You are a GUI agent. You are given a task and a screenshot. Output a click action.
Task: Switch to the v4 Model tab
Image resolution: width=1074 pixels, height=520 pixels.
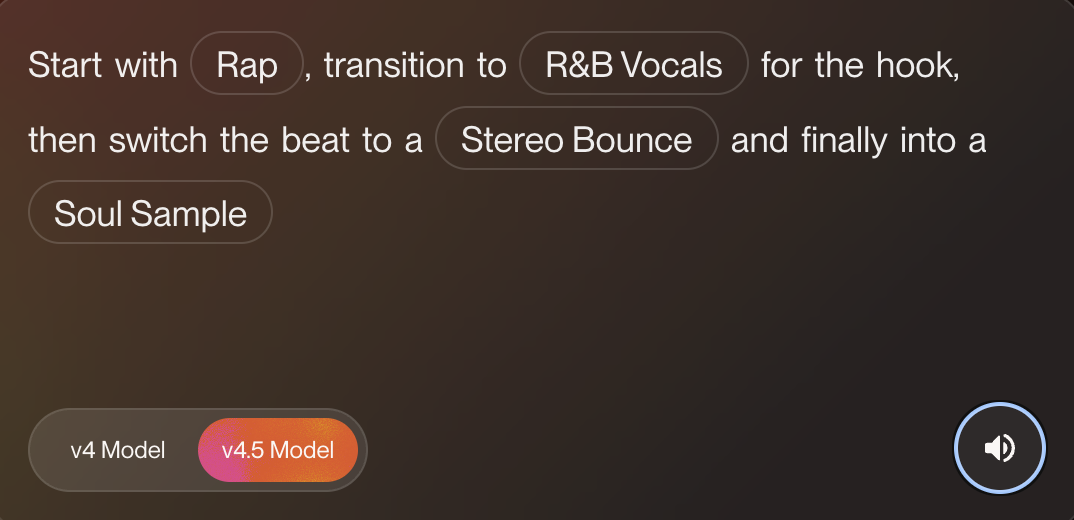pyautogui.click(x=118, y=450)
